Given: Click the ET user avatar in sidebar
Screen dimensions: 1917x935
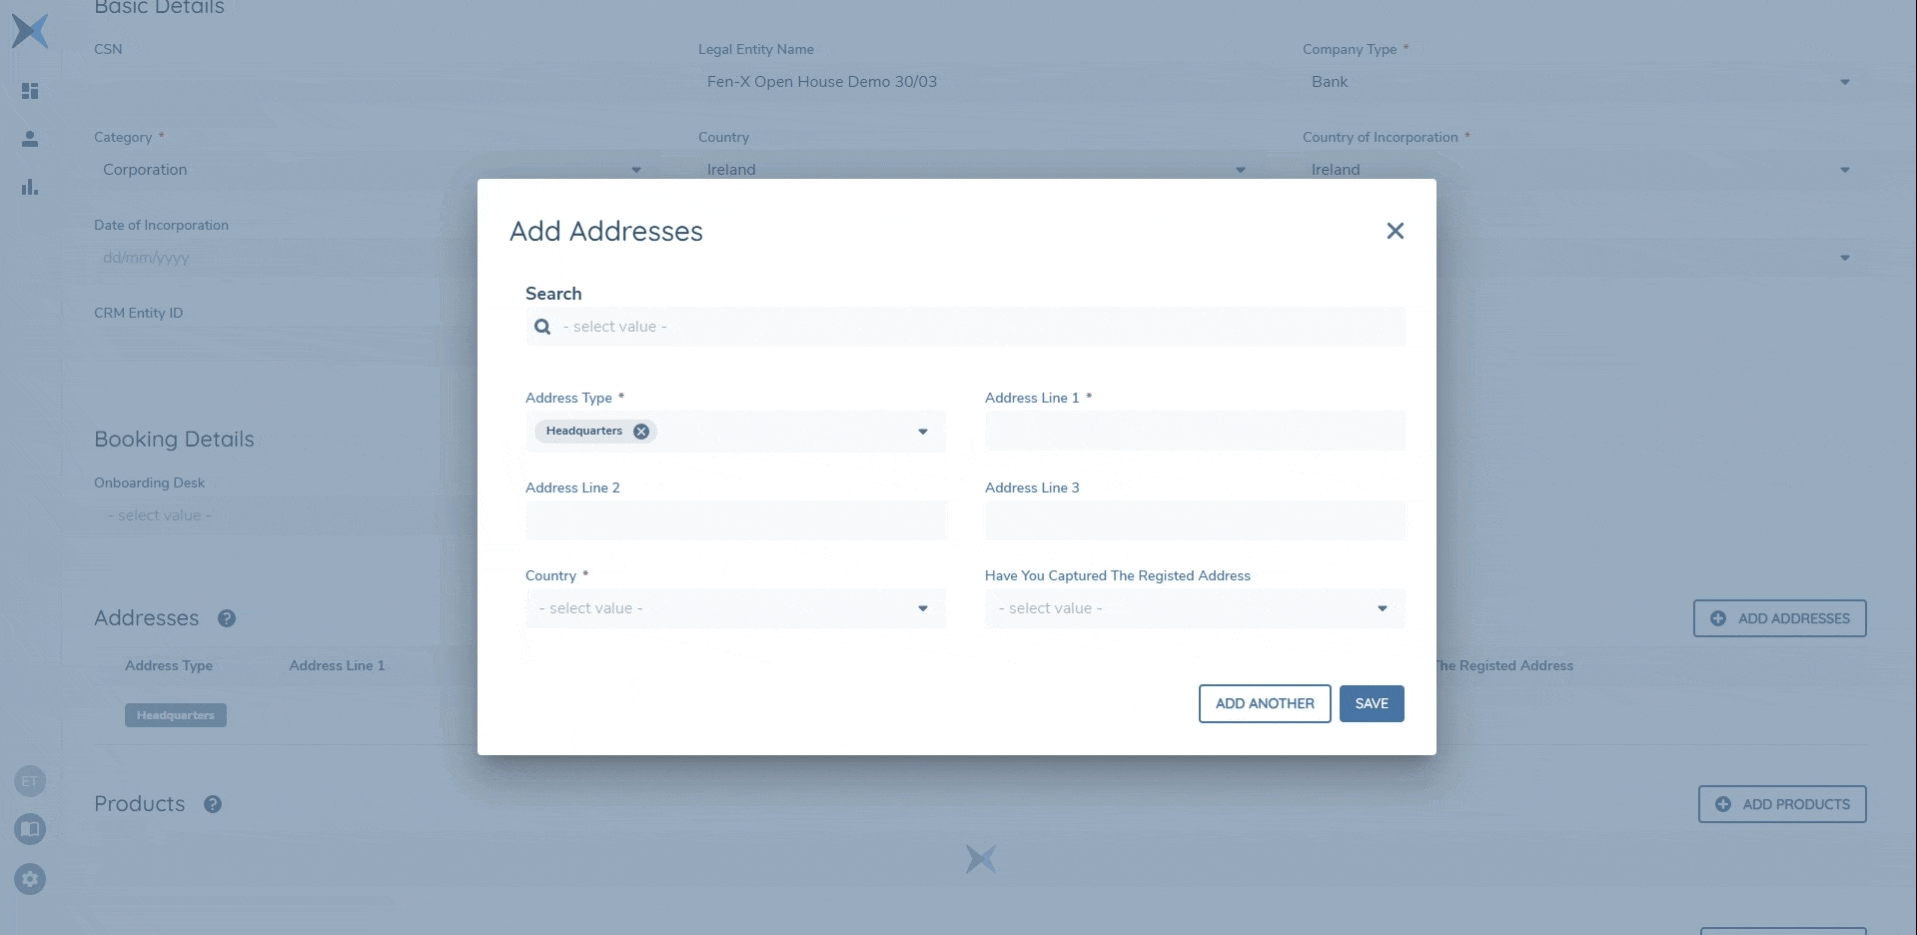Looking at the screenshot, I should pyautogui.click(x=30, y=781).
